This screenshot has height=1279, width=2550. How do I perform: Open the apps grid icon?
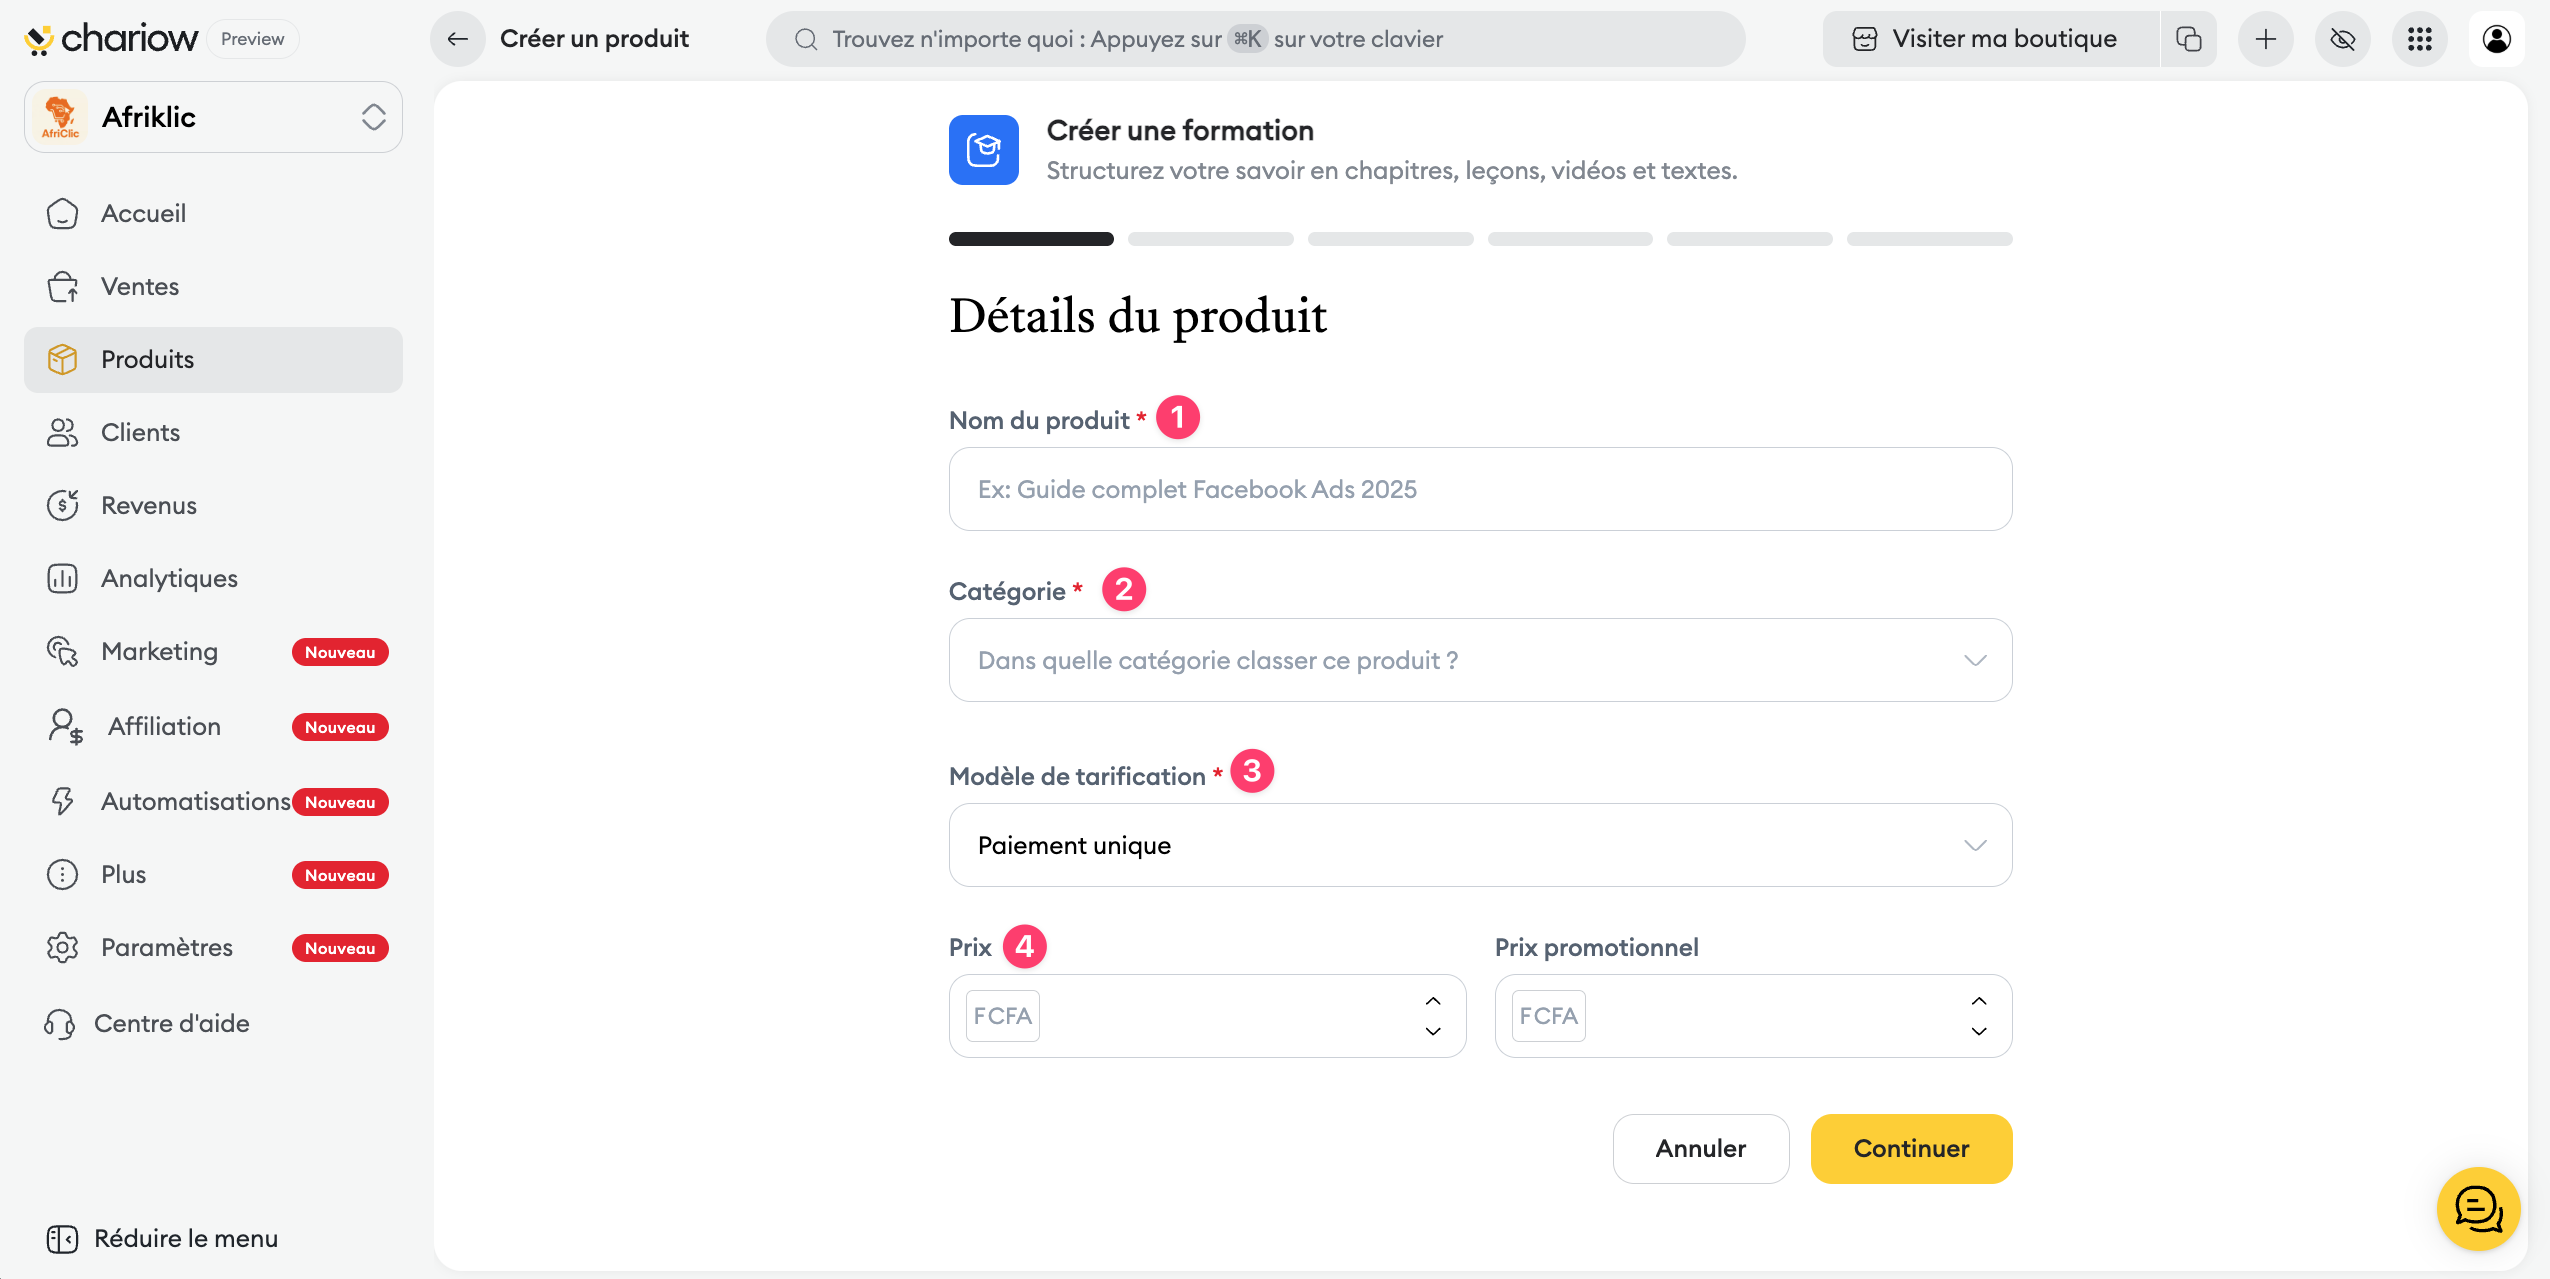pos(2419,39)
